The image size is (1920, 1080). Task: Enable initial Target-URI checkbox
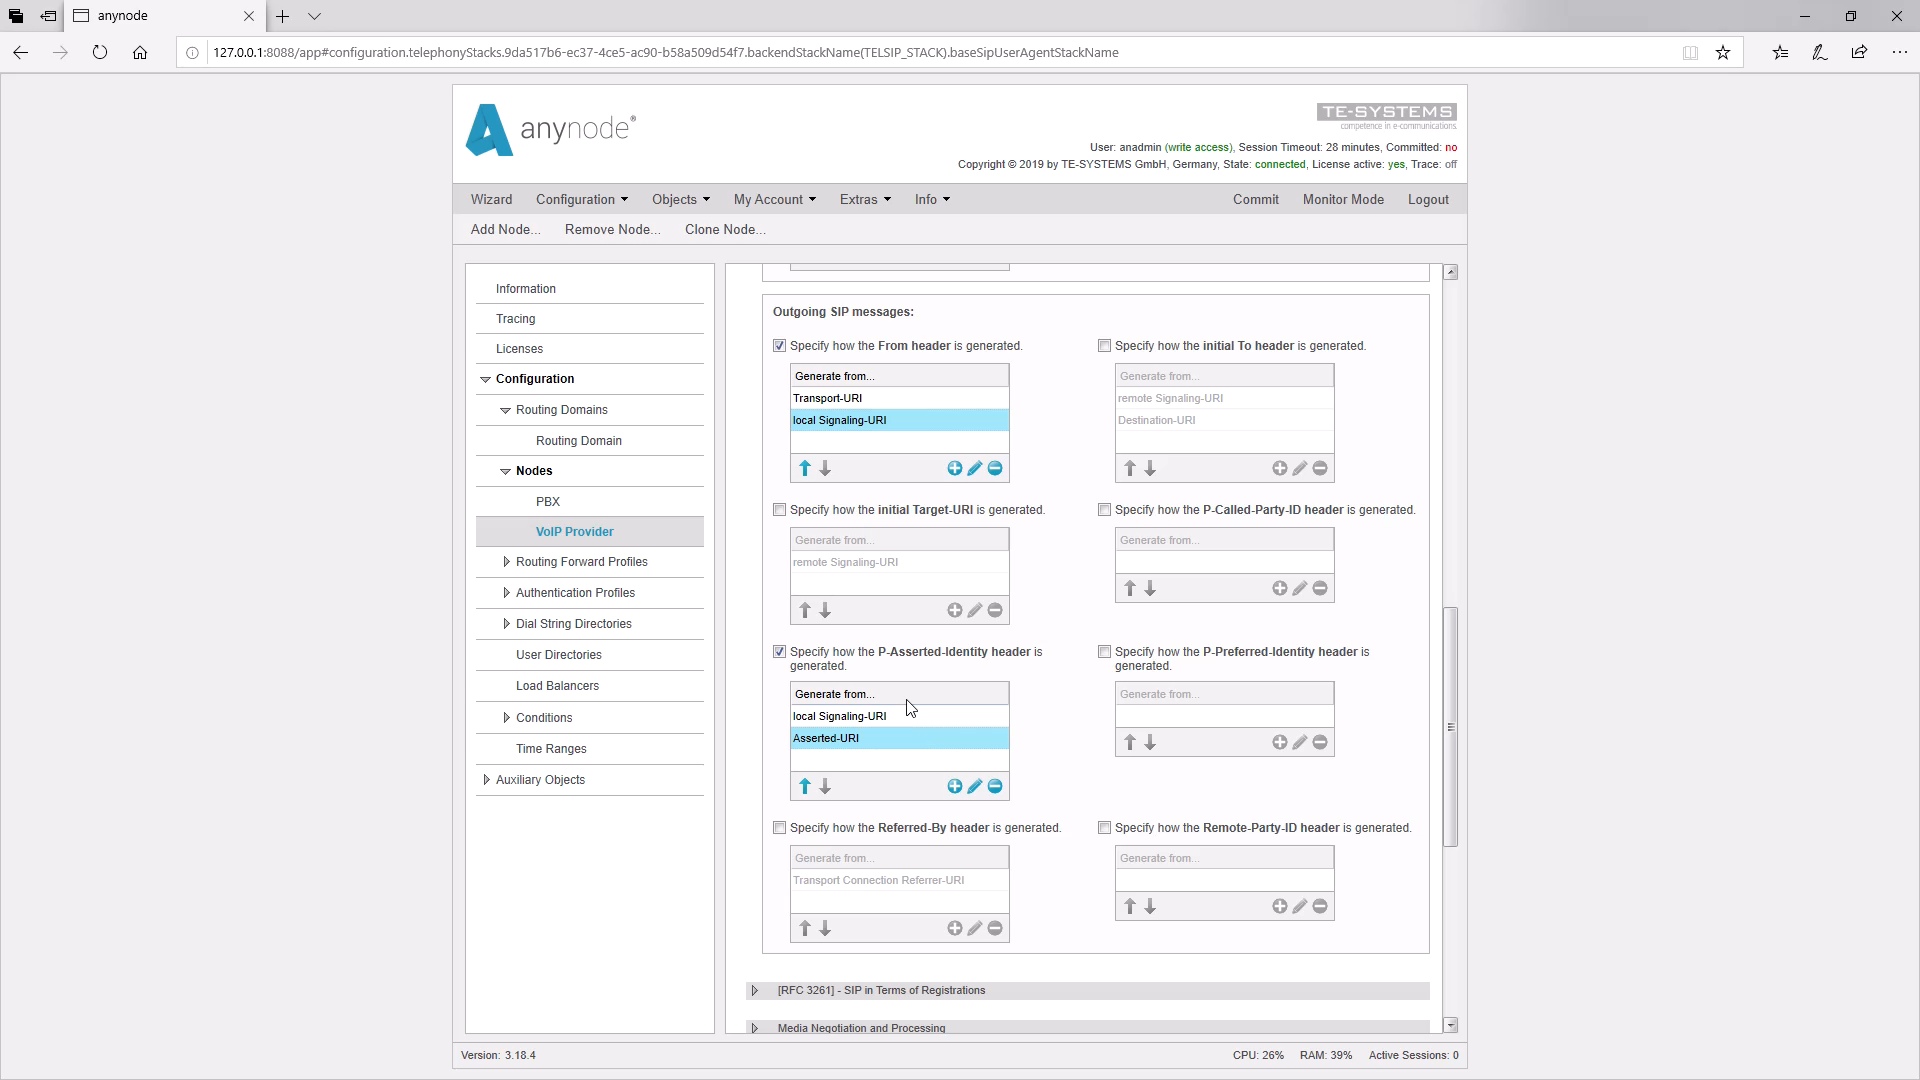779,509
